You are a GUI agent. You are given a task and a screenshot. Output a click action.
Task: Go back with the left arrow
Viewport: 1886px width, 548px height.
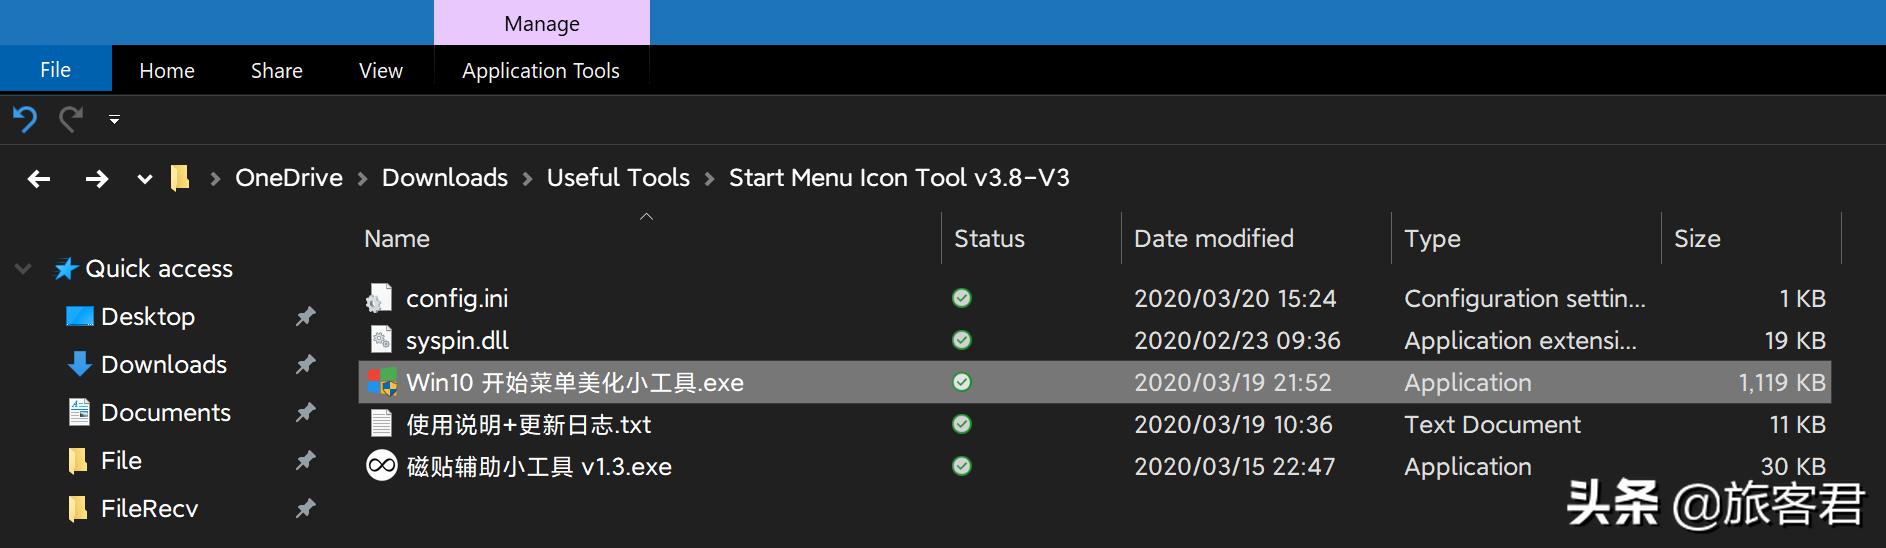[39, 179]
